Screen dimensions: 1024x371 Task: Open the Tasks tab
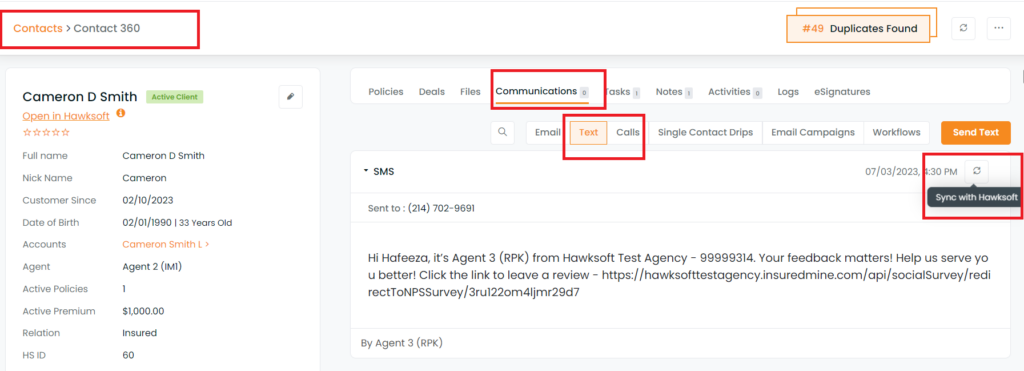[621, 92]
